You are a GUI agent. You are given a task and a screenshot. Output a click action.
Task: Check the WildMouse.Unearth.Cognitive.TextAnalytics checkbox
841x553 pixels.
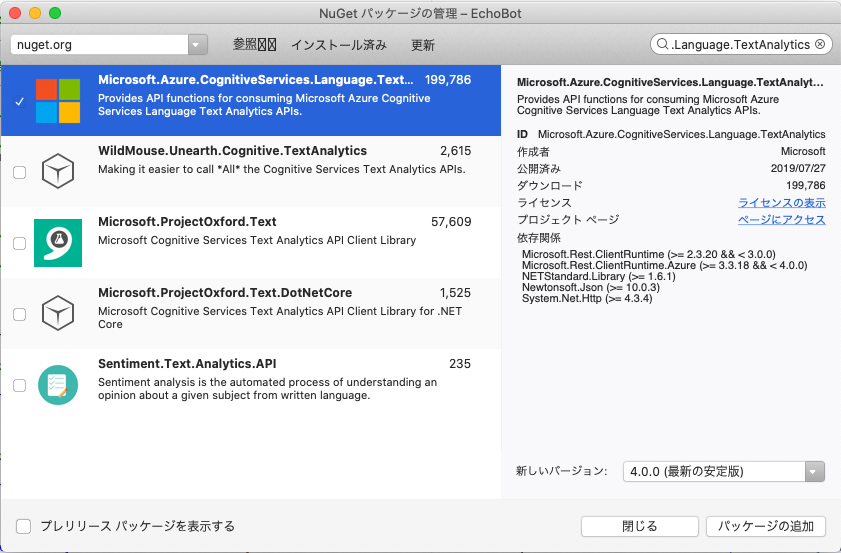coord(19,172)
